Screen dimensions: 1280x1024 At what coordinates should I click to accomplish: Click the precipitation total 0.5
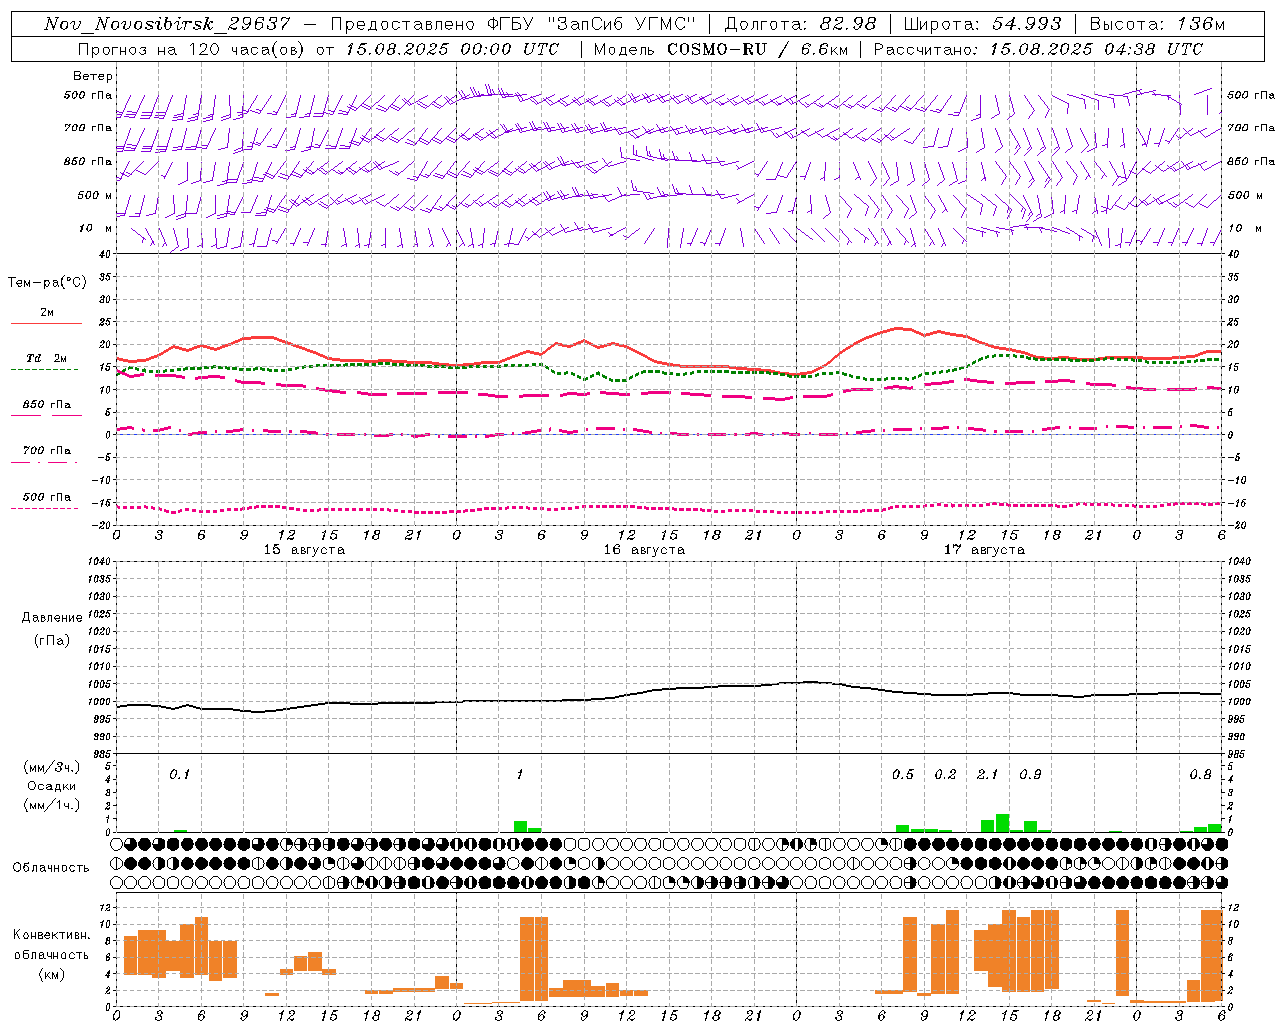coord(903,775)
